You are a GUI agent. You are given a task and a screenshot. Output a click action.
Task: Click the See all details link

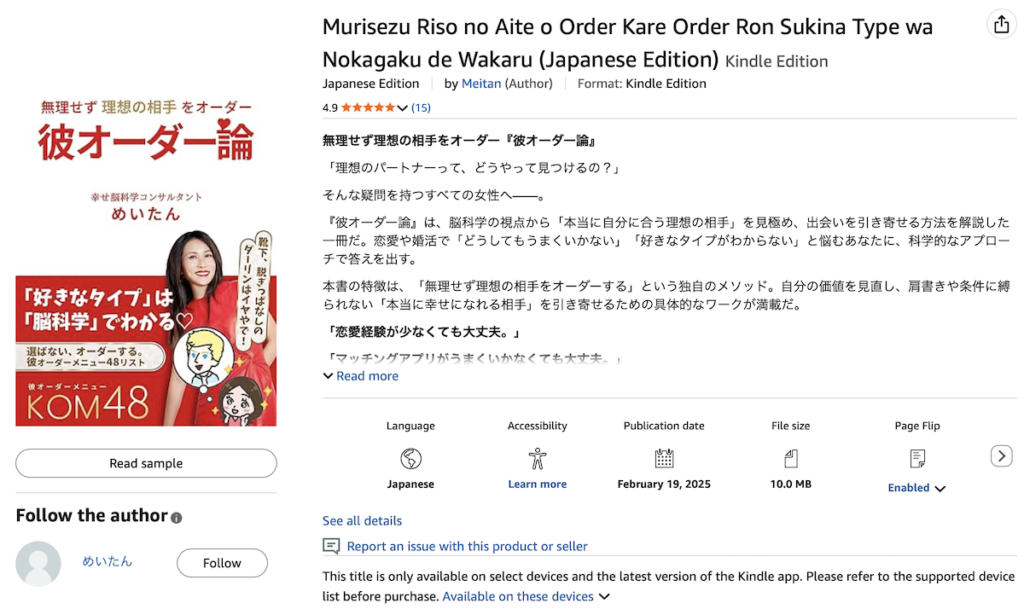click(x=362, y=521)
